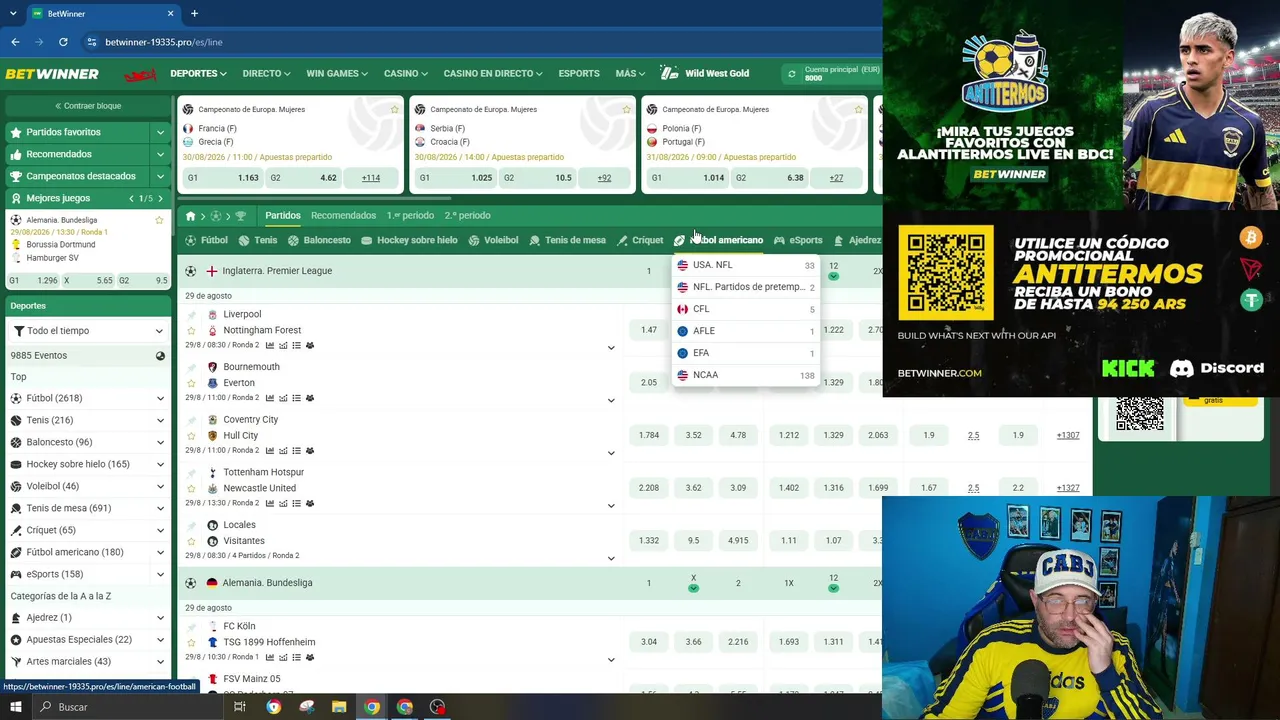This screenshot has width=1280, height=720.
Task: Select Artes marciales (43) in the sidebar
Action: (88, 662)
